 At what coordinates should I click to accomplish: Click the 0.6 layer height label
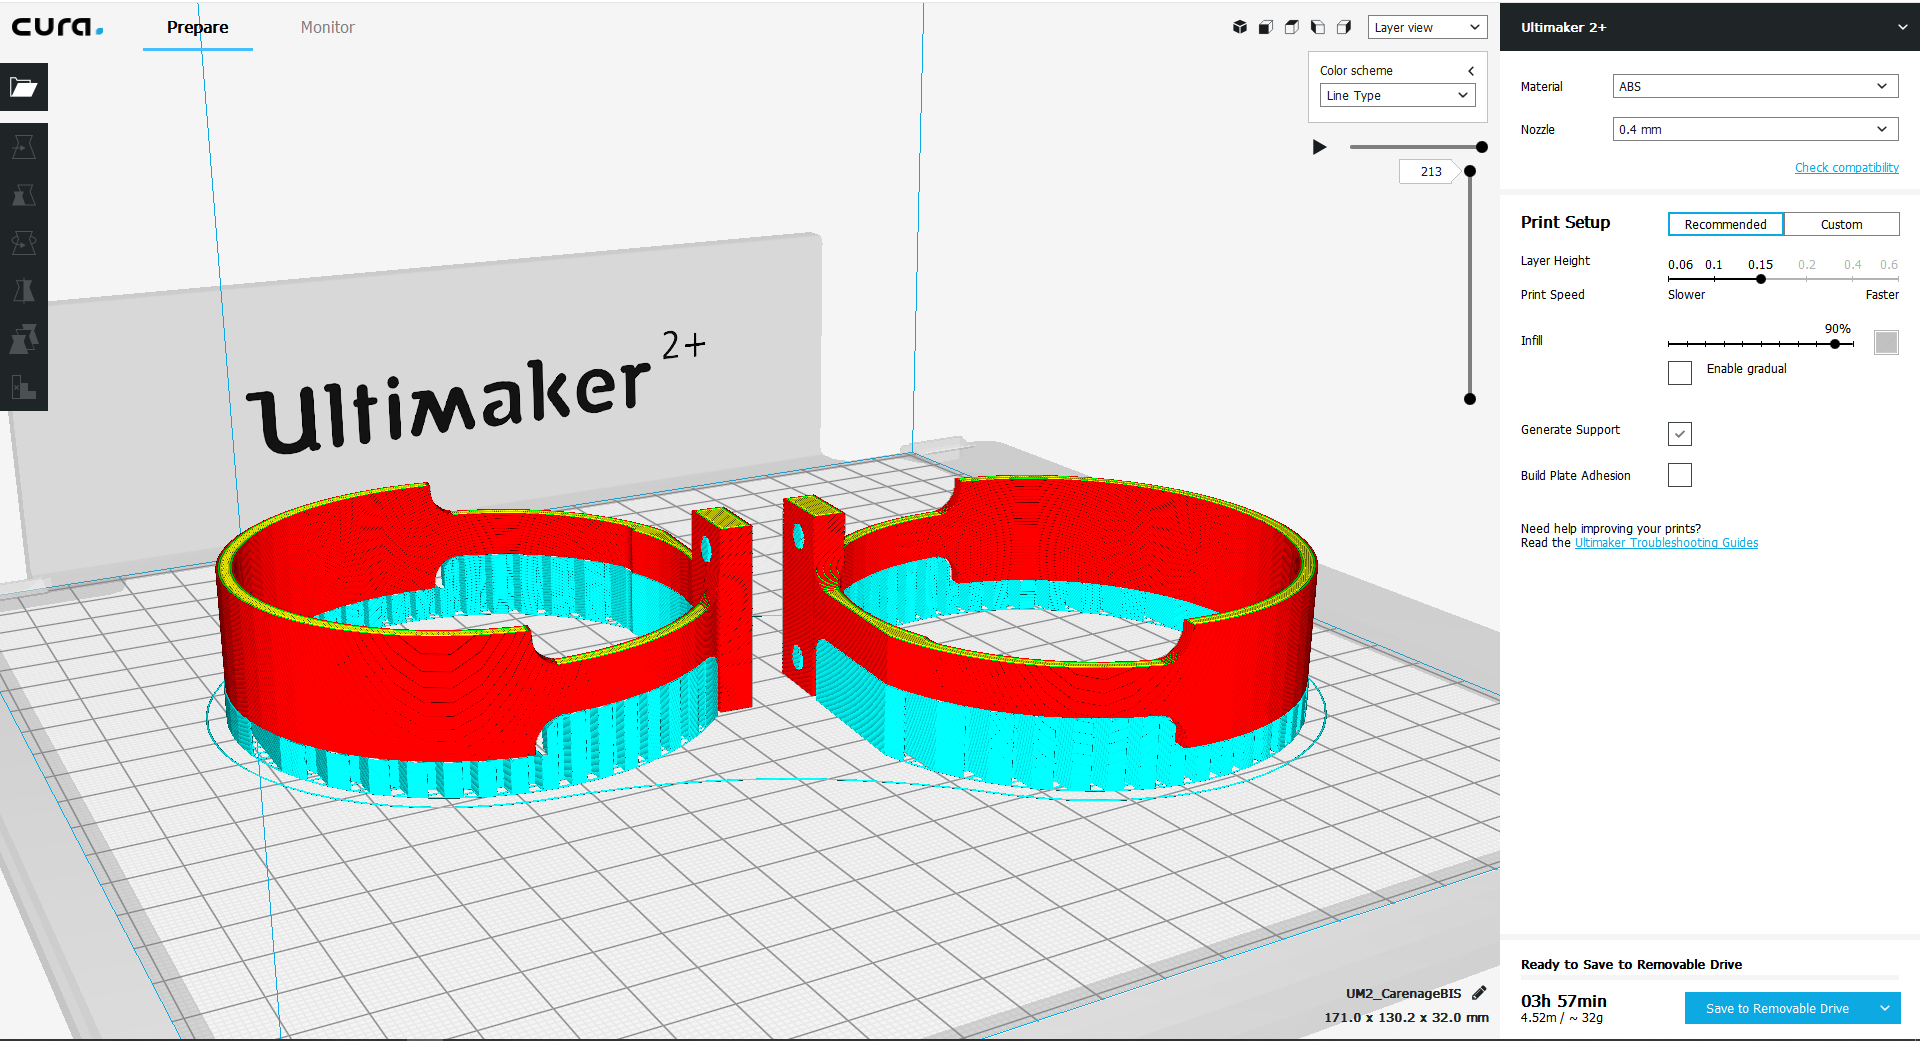pyautogui.click(x=1888, y=265)
